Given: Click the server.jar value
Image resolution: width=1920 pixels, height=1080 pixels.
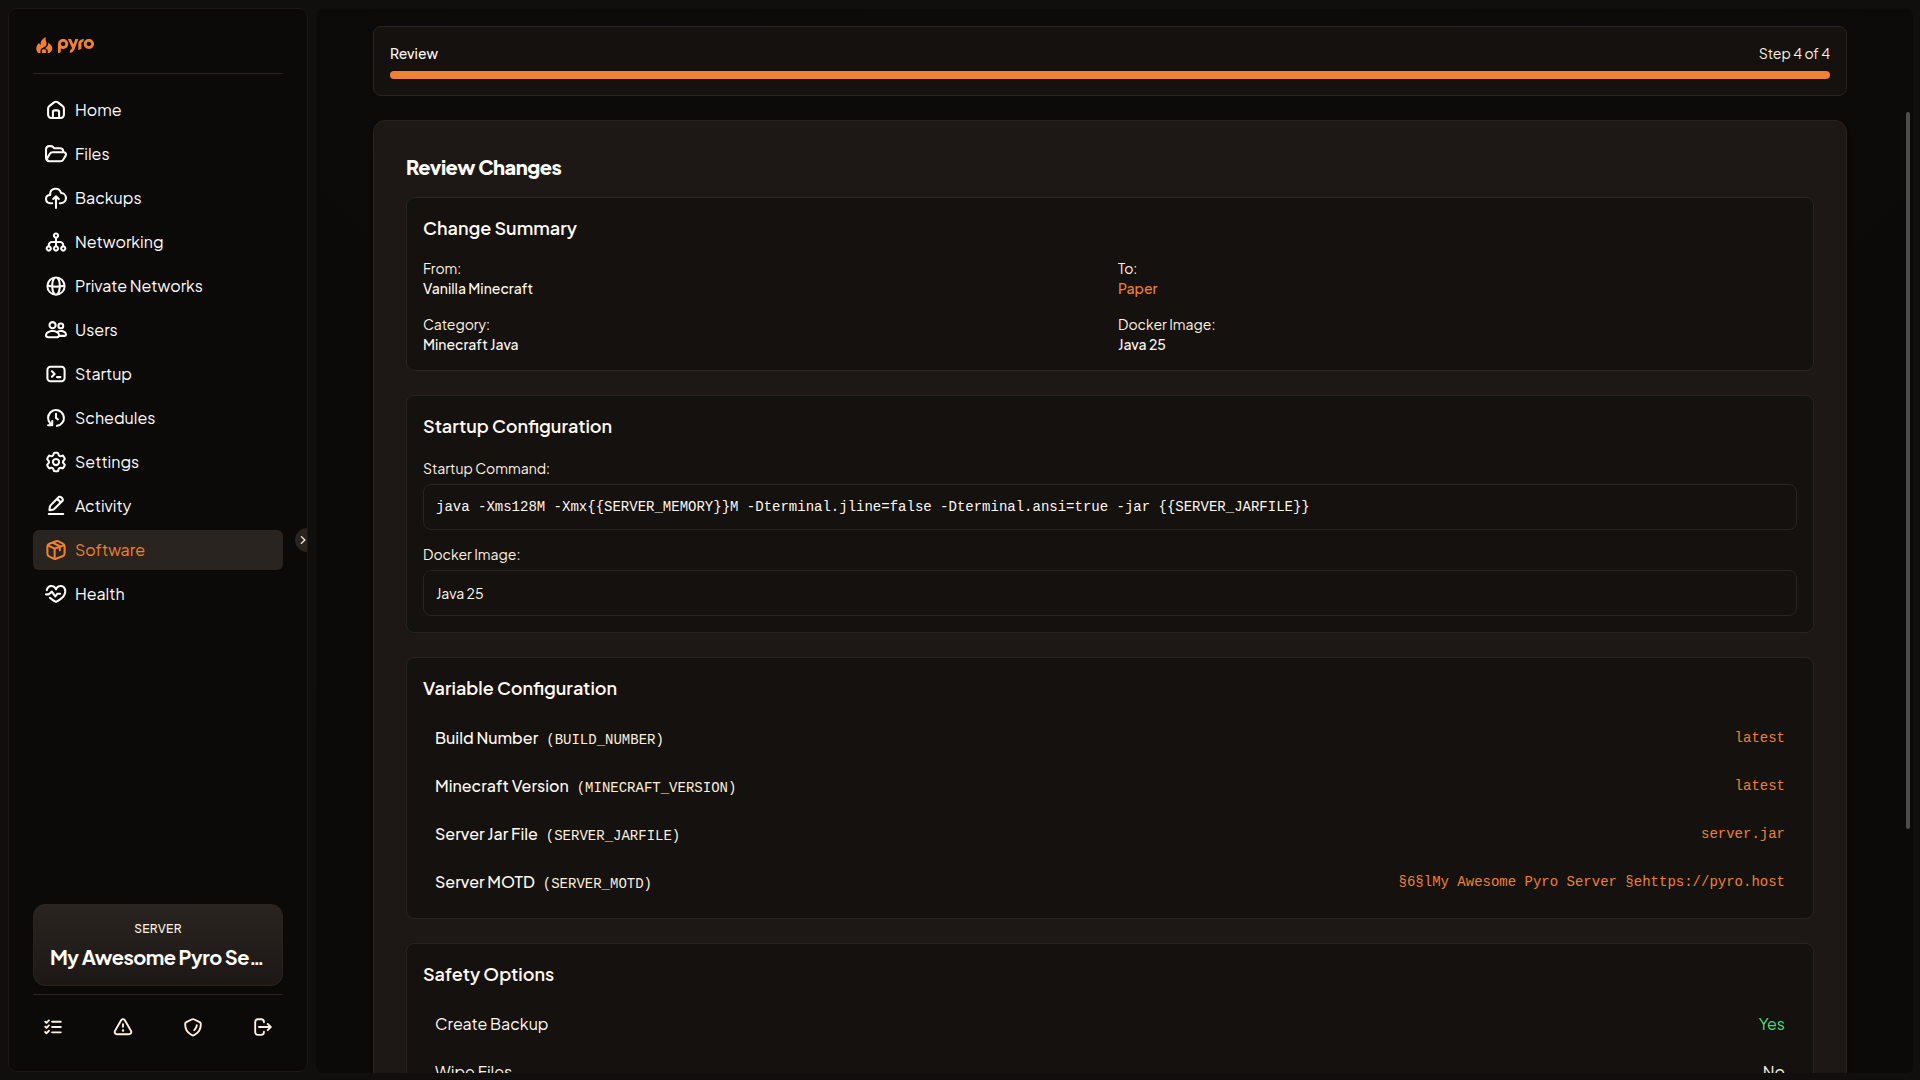Looking at the screenshot, I should (1743, 834).
